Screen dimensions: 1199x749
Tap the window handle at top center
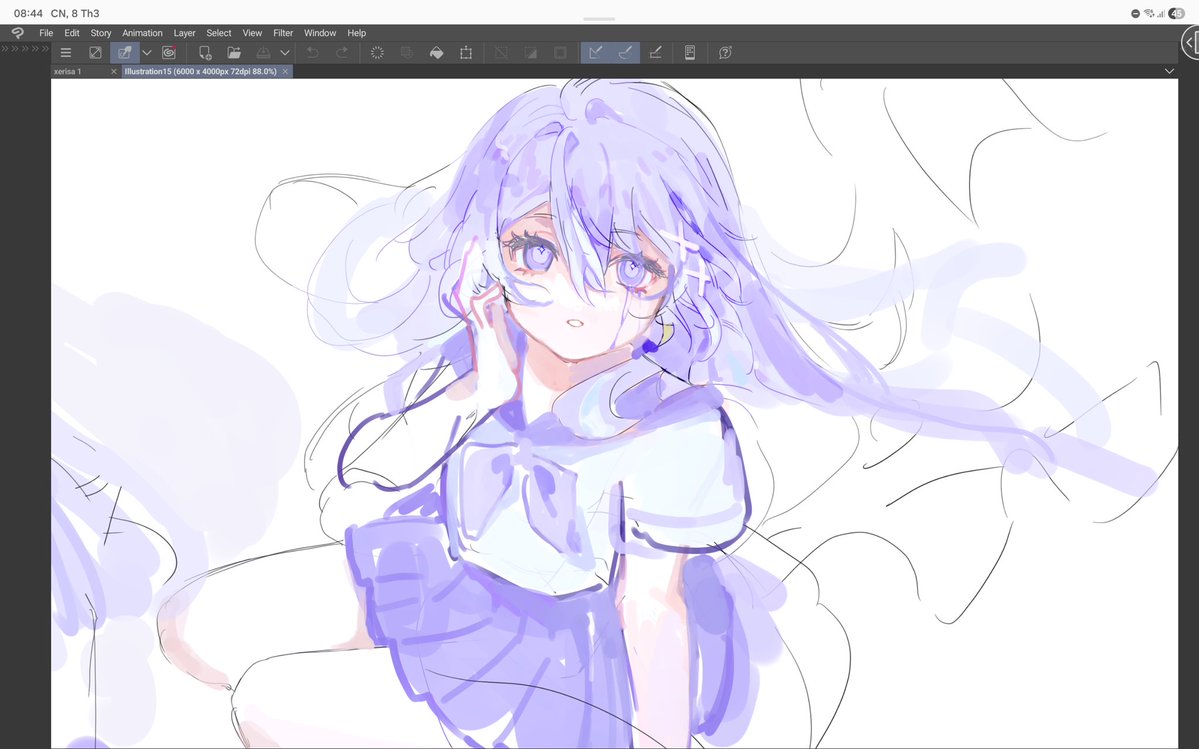(x=599, y=19)
